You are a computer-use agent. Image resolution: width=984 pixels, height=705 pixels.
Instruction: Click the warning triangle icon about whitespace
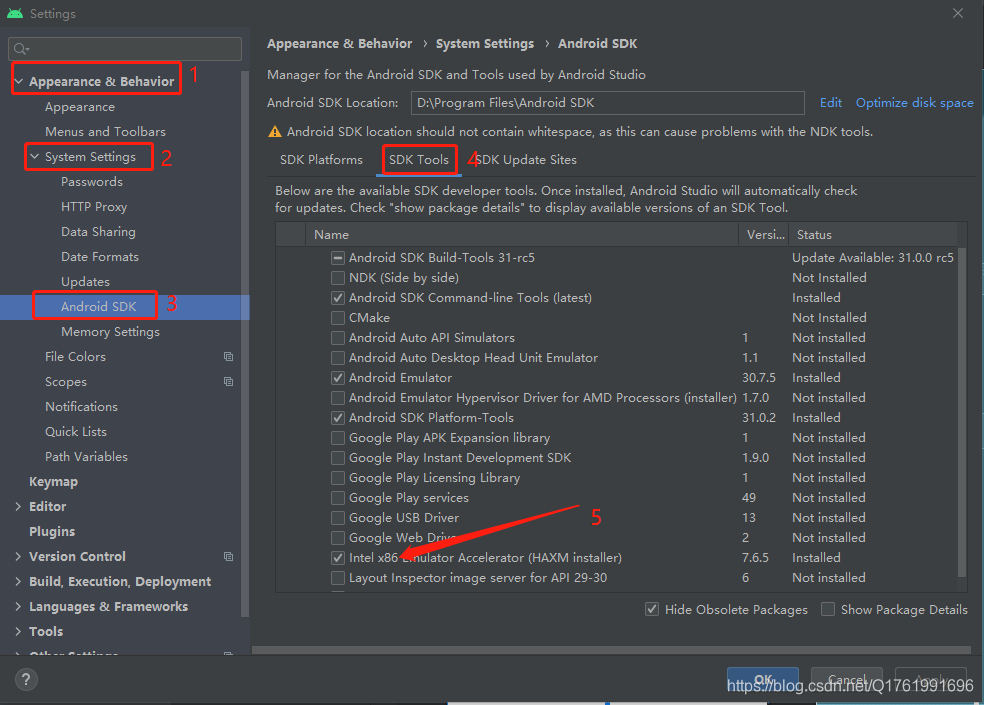click(x=275, y=132)
